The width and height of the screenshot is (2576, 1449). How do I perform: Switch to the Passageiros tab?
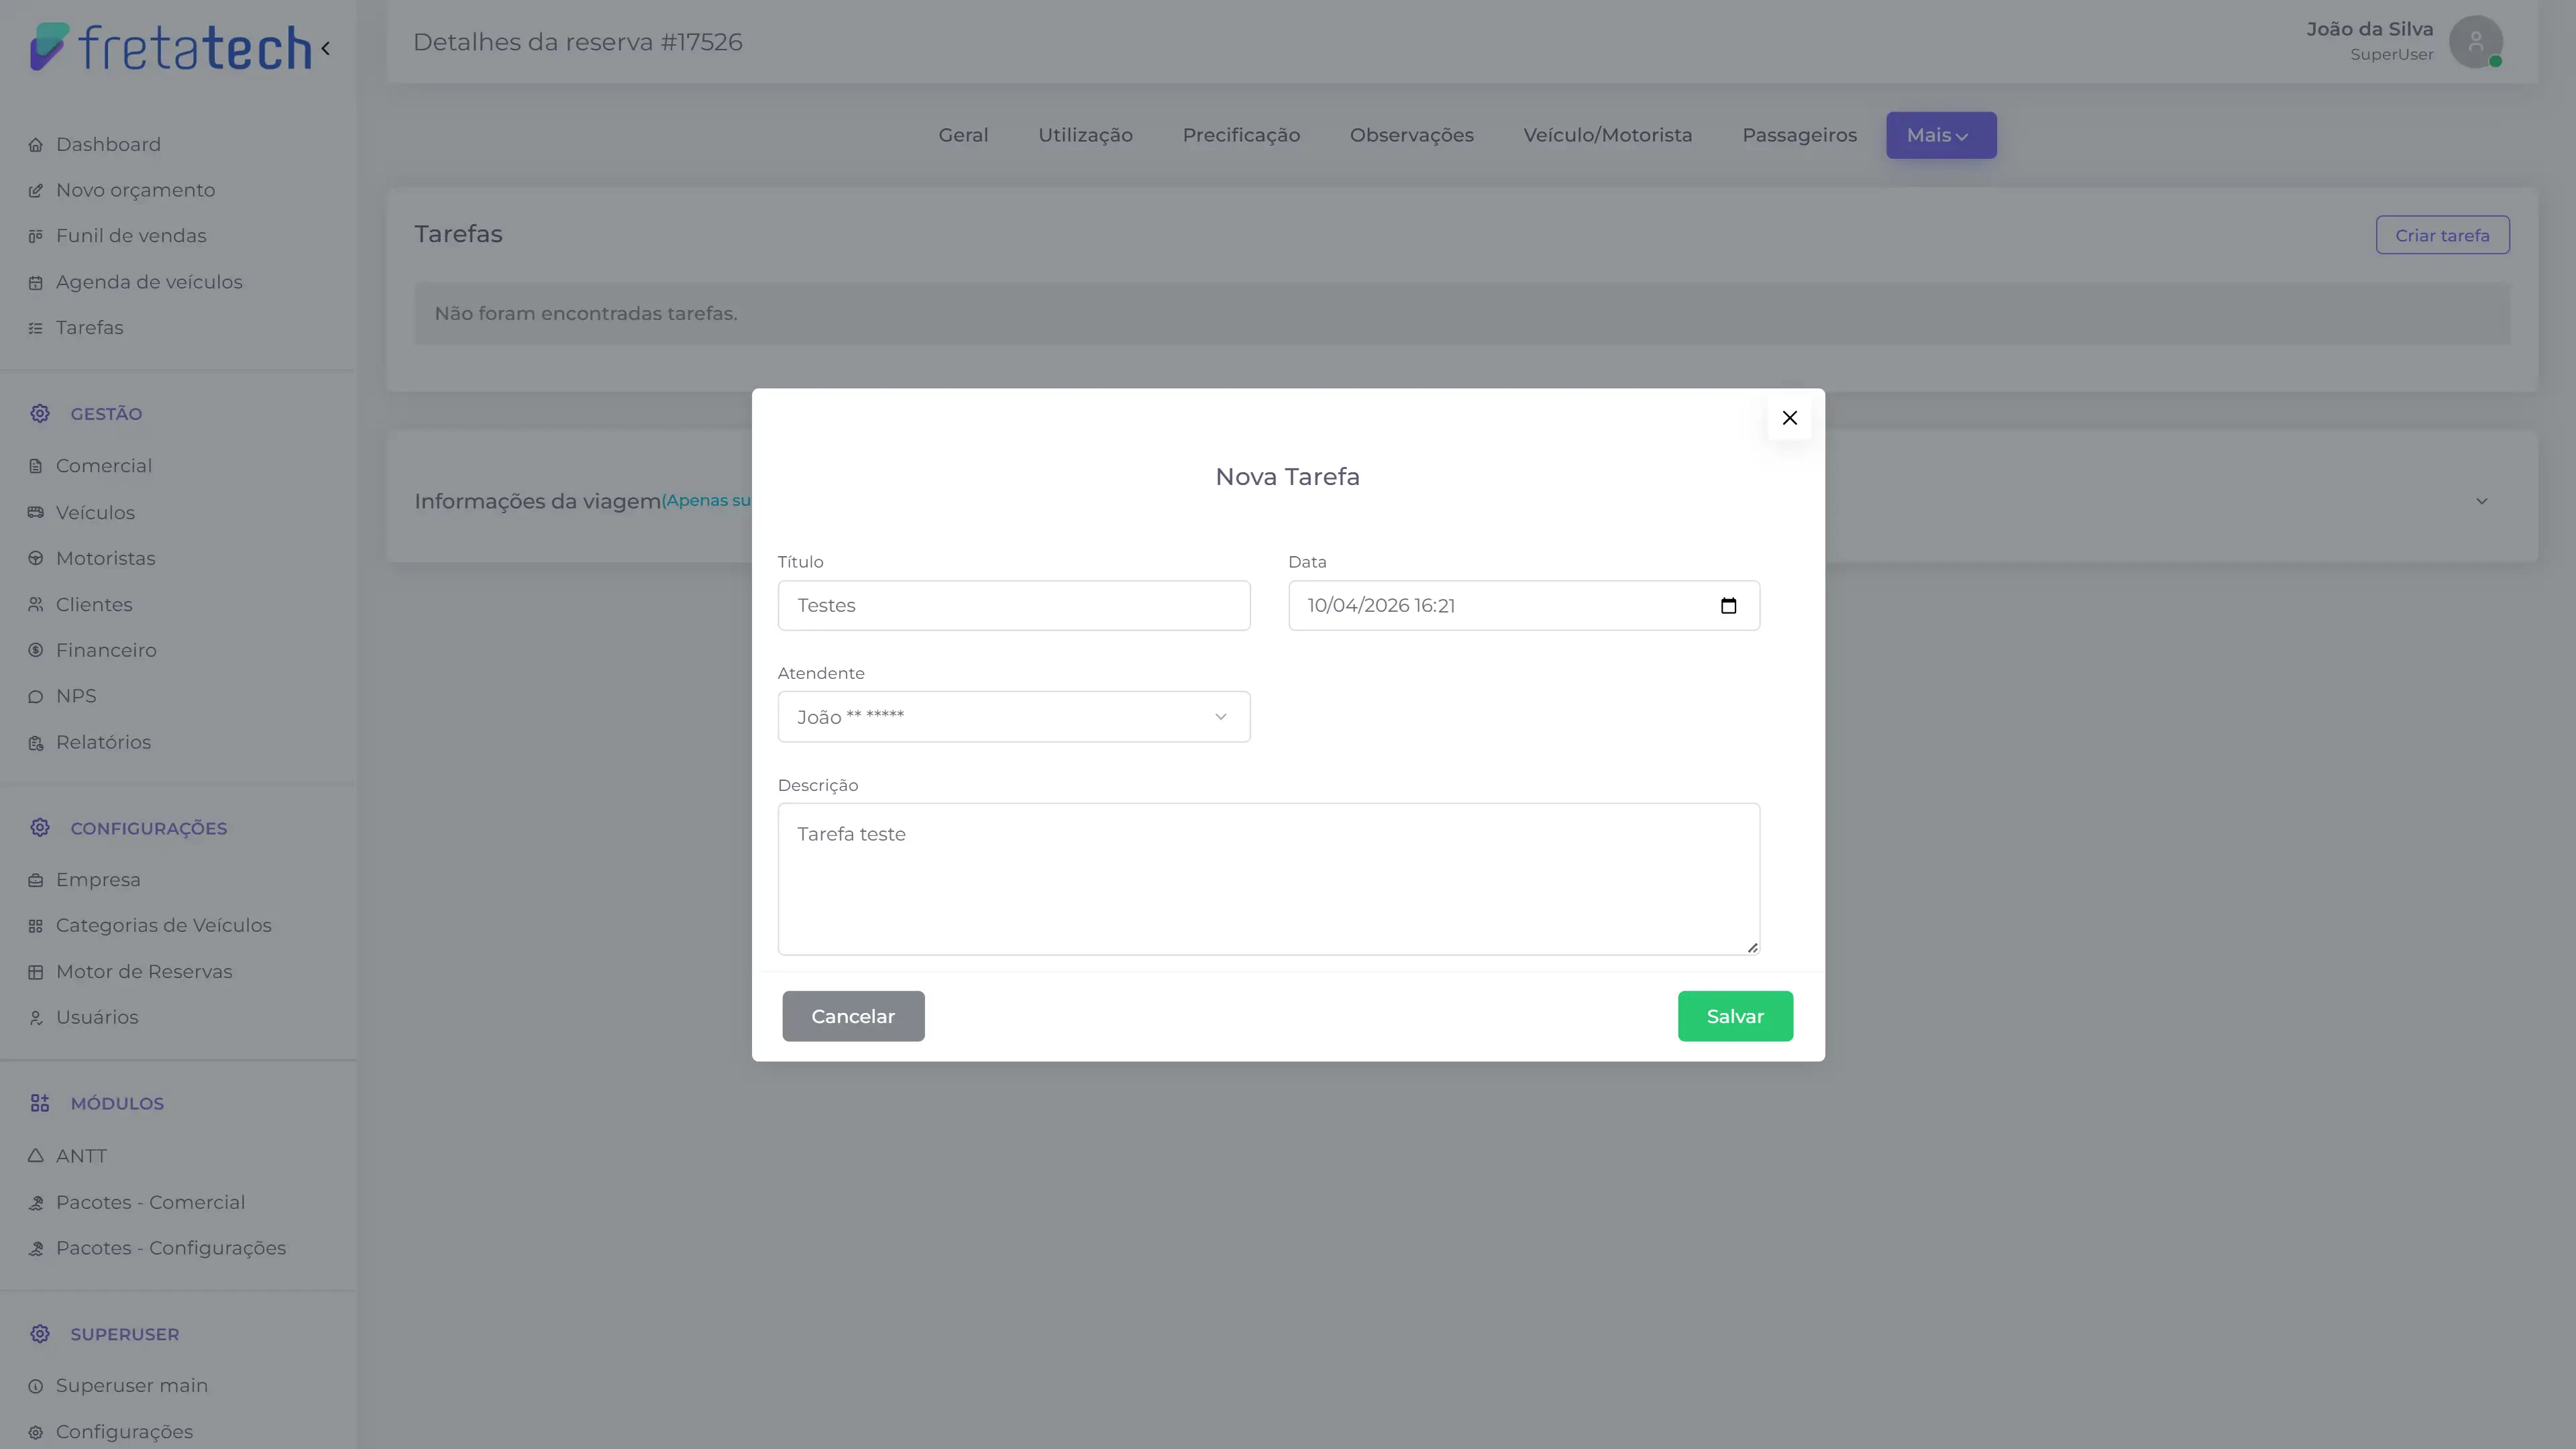(x=1799, y=135)
